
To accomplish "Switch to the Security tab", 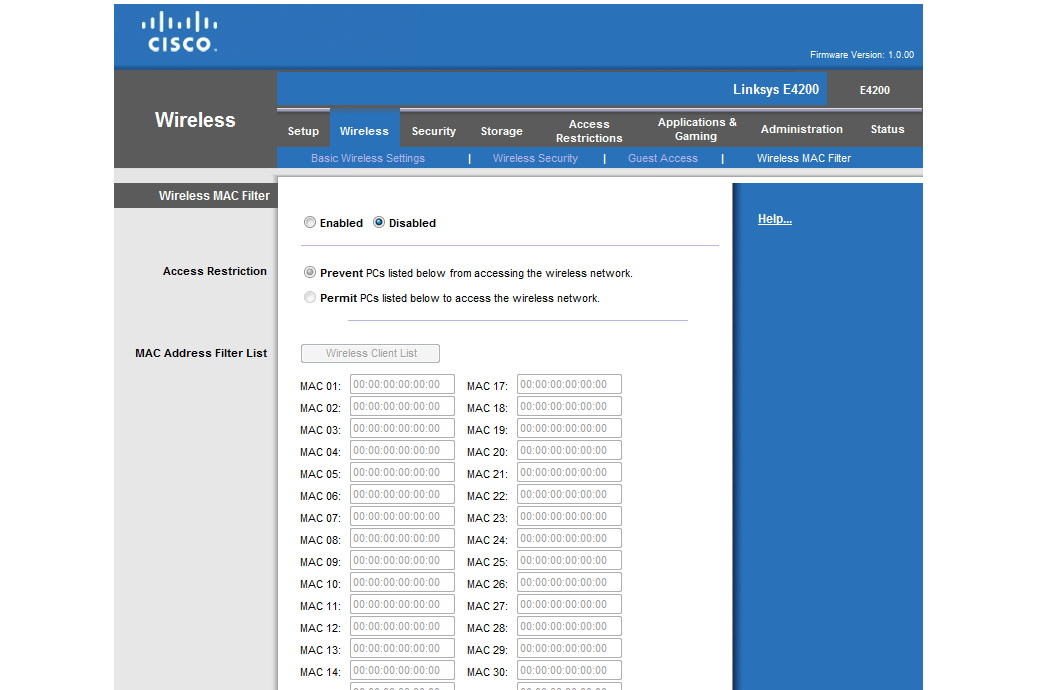I will pyautogui.click(x=433, y=131).
